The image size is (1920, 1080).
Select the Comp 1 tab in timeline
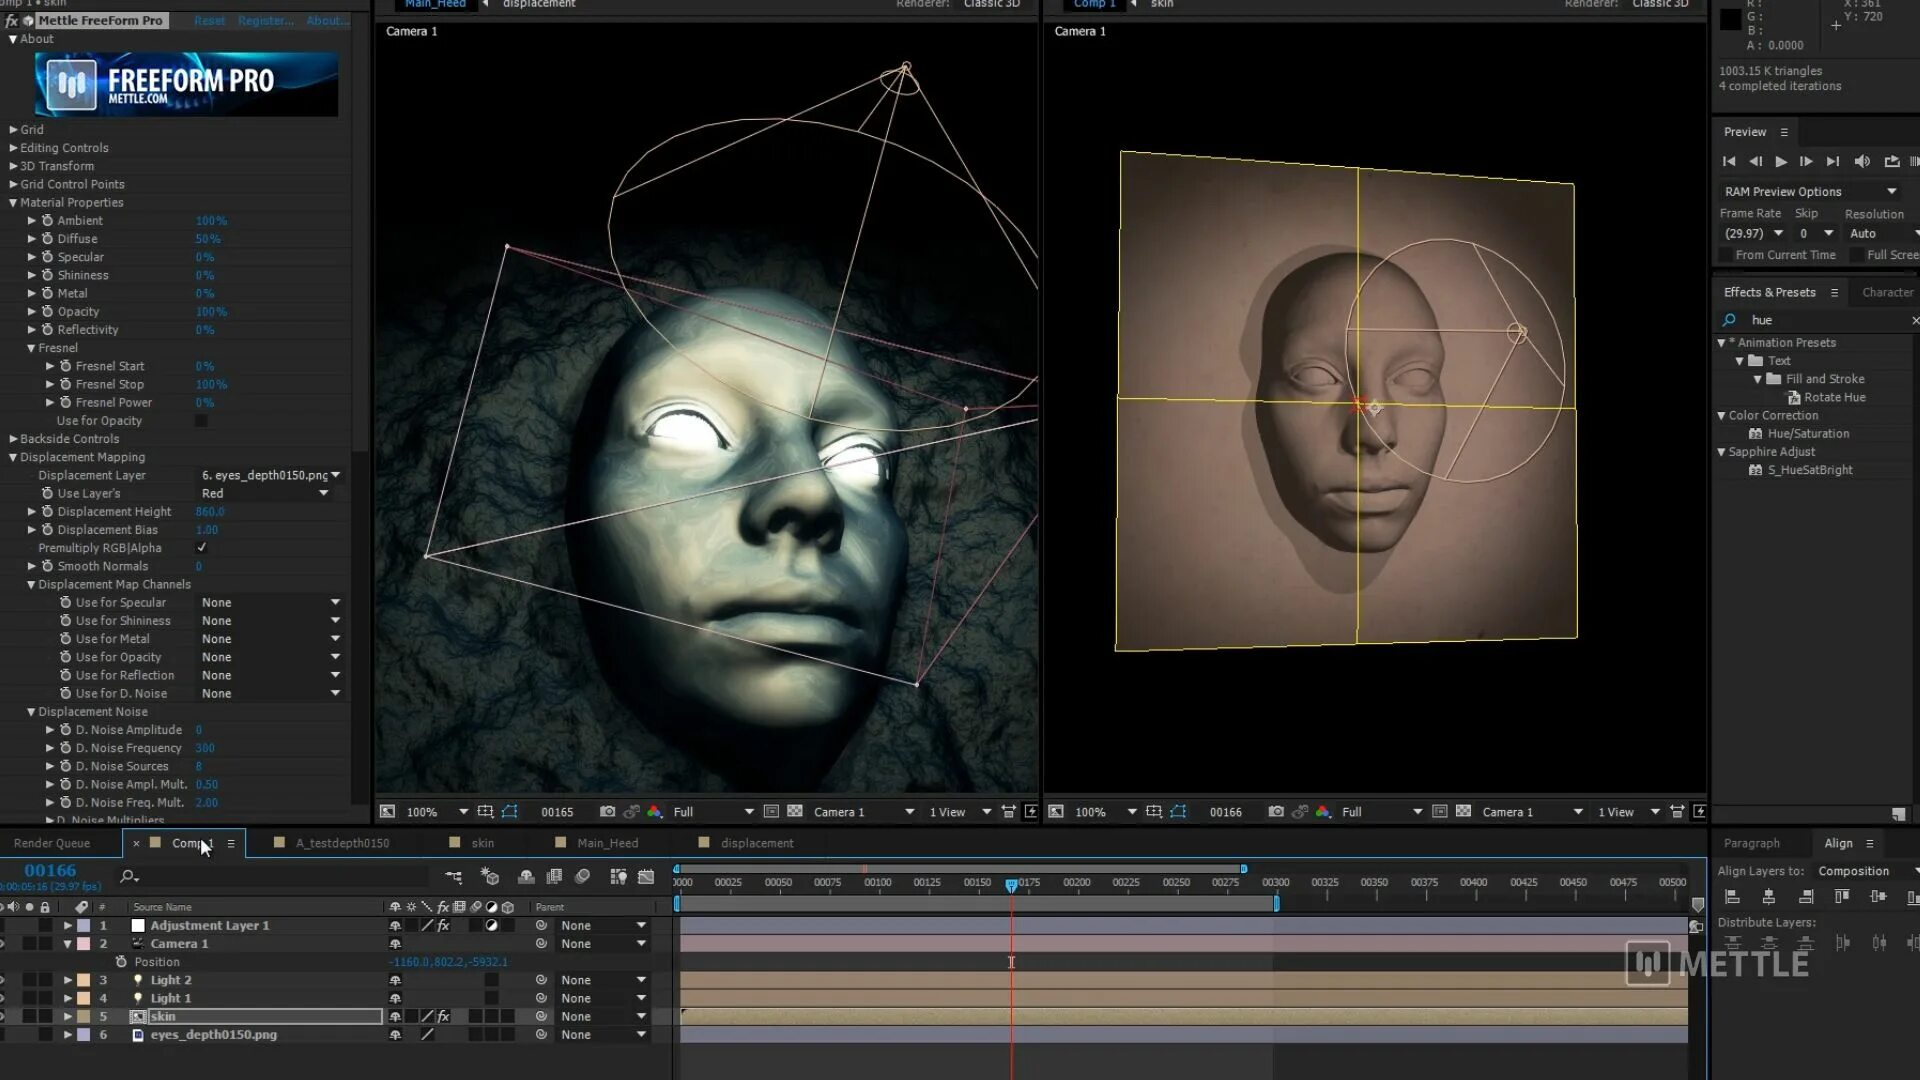[x=193, y=843]
